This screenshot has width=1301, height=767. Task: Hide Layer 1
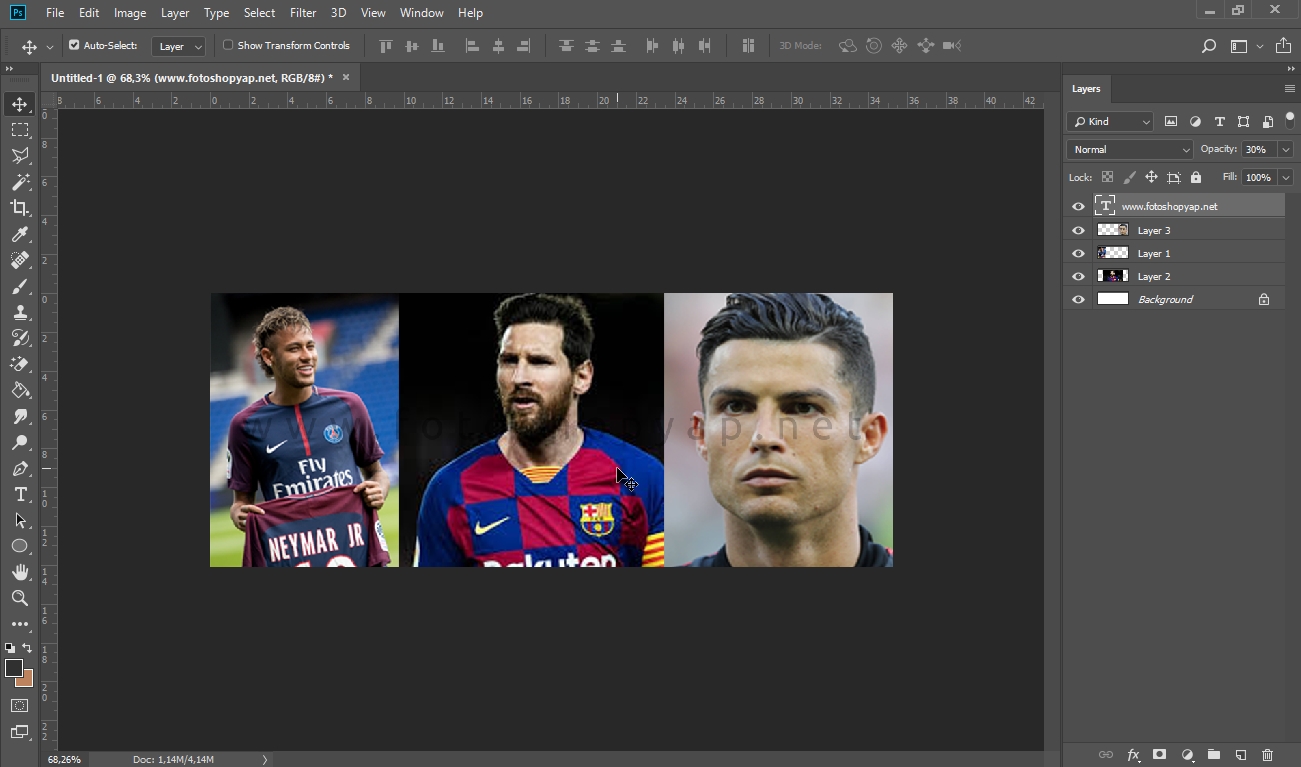[1078, 253]
